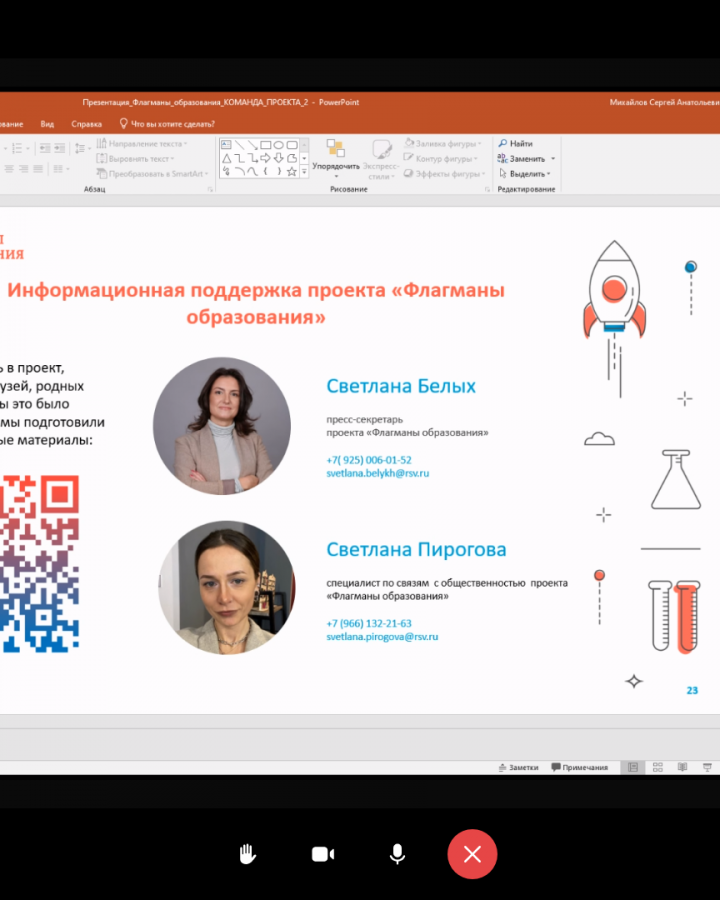Click the Найти search command

pos(520,144)
